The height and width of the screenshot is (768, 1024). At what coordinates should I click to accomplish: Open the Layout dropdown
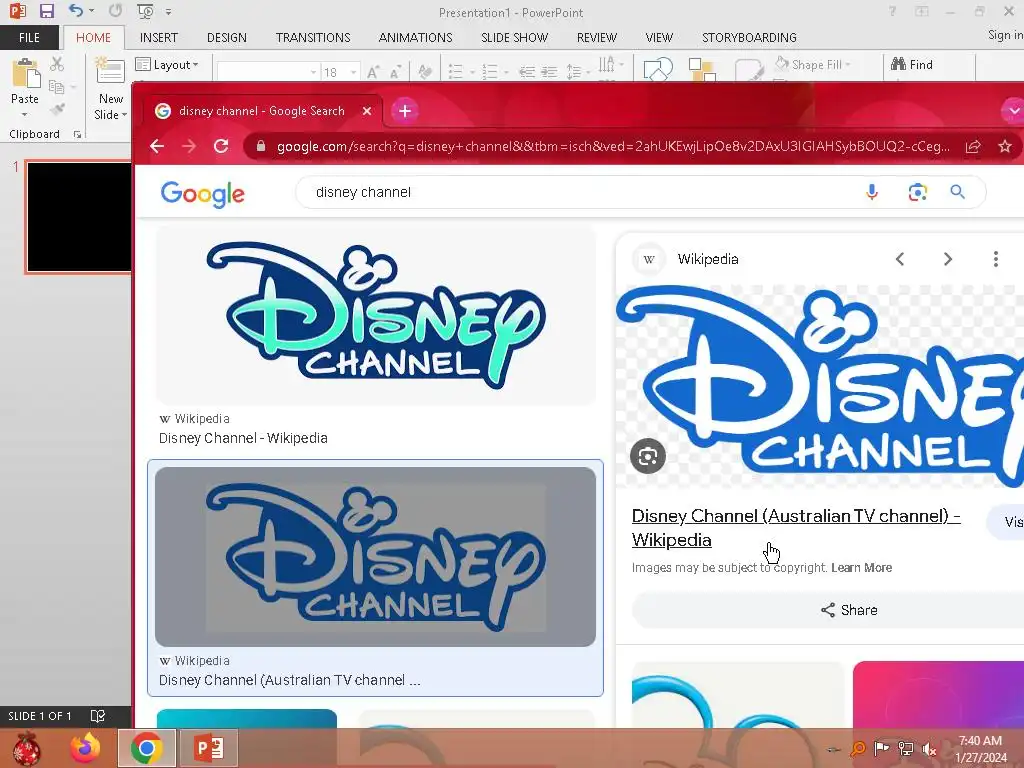click(167, 64)
